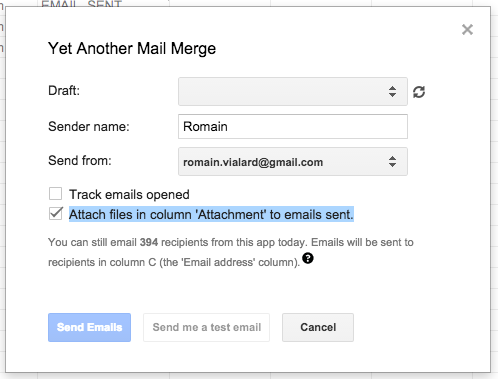This screenshot has width=498, height=379.
Task: Click the highlighted Attach files label text
Action: pos(211,214)
